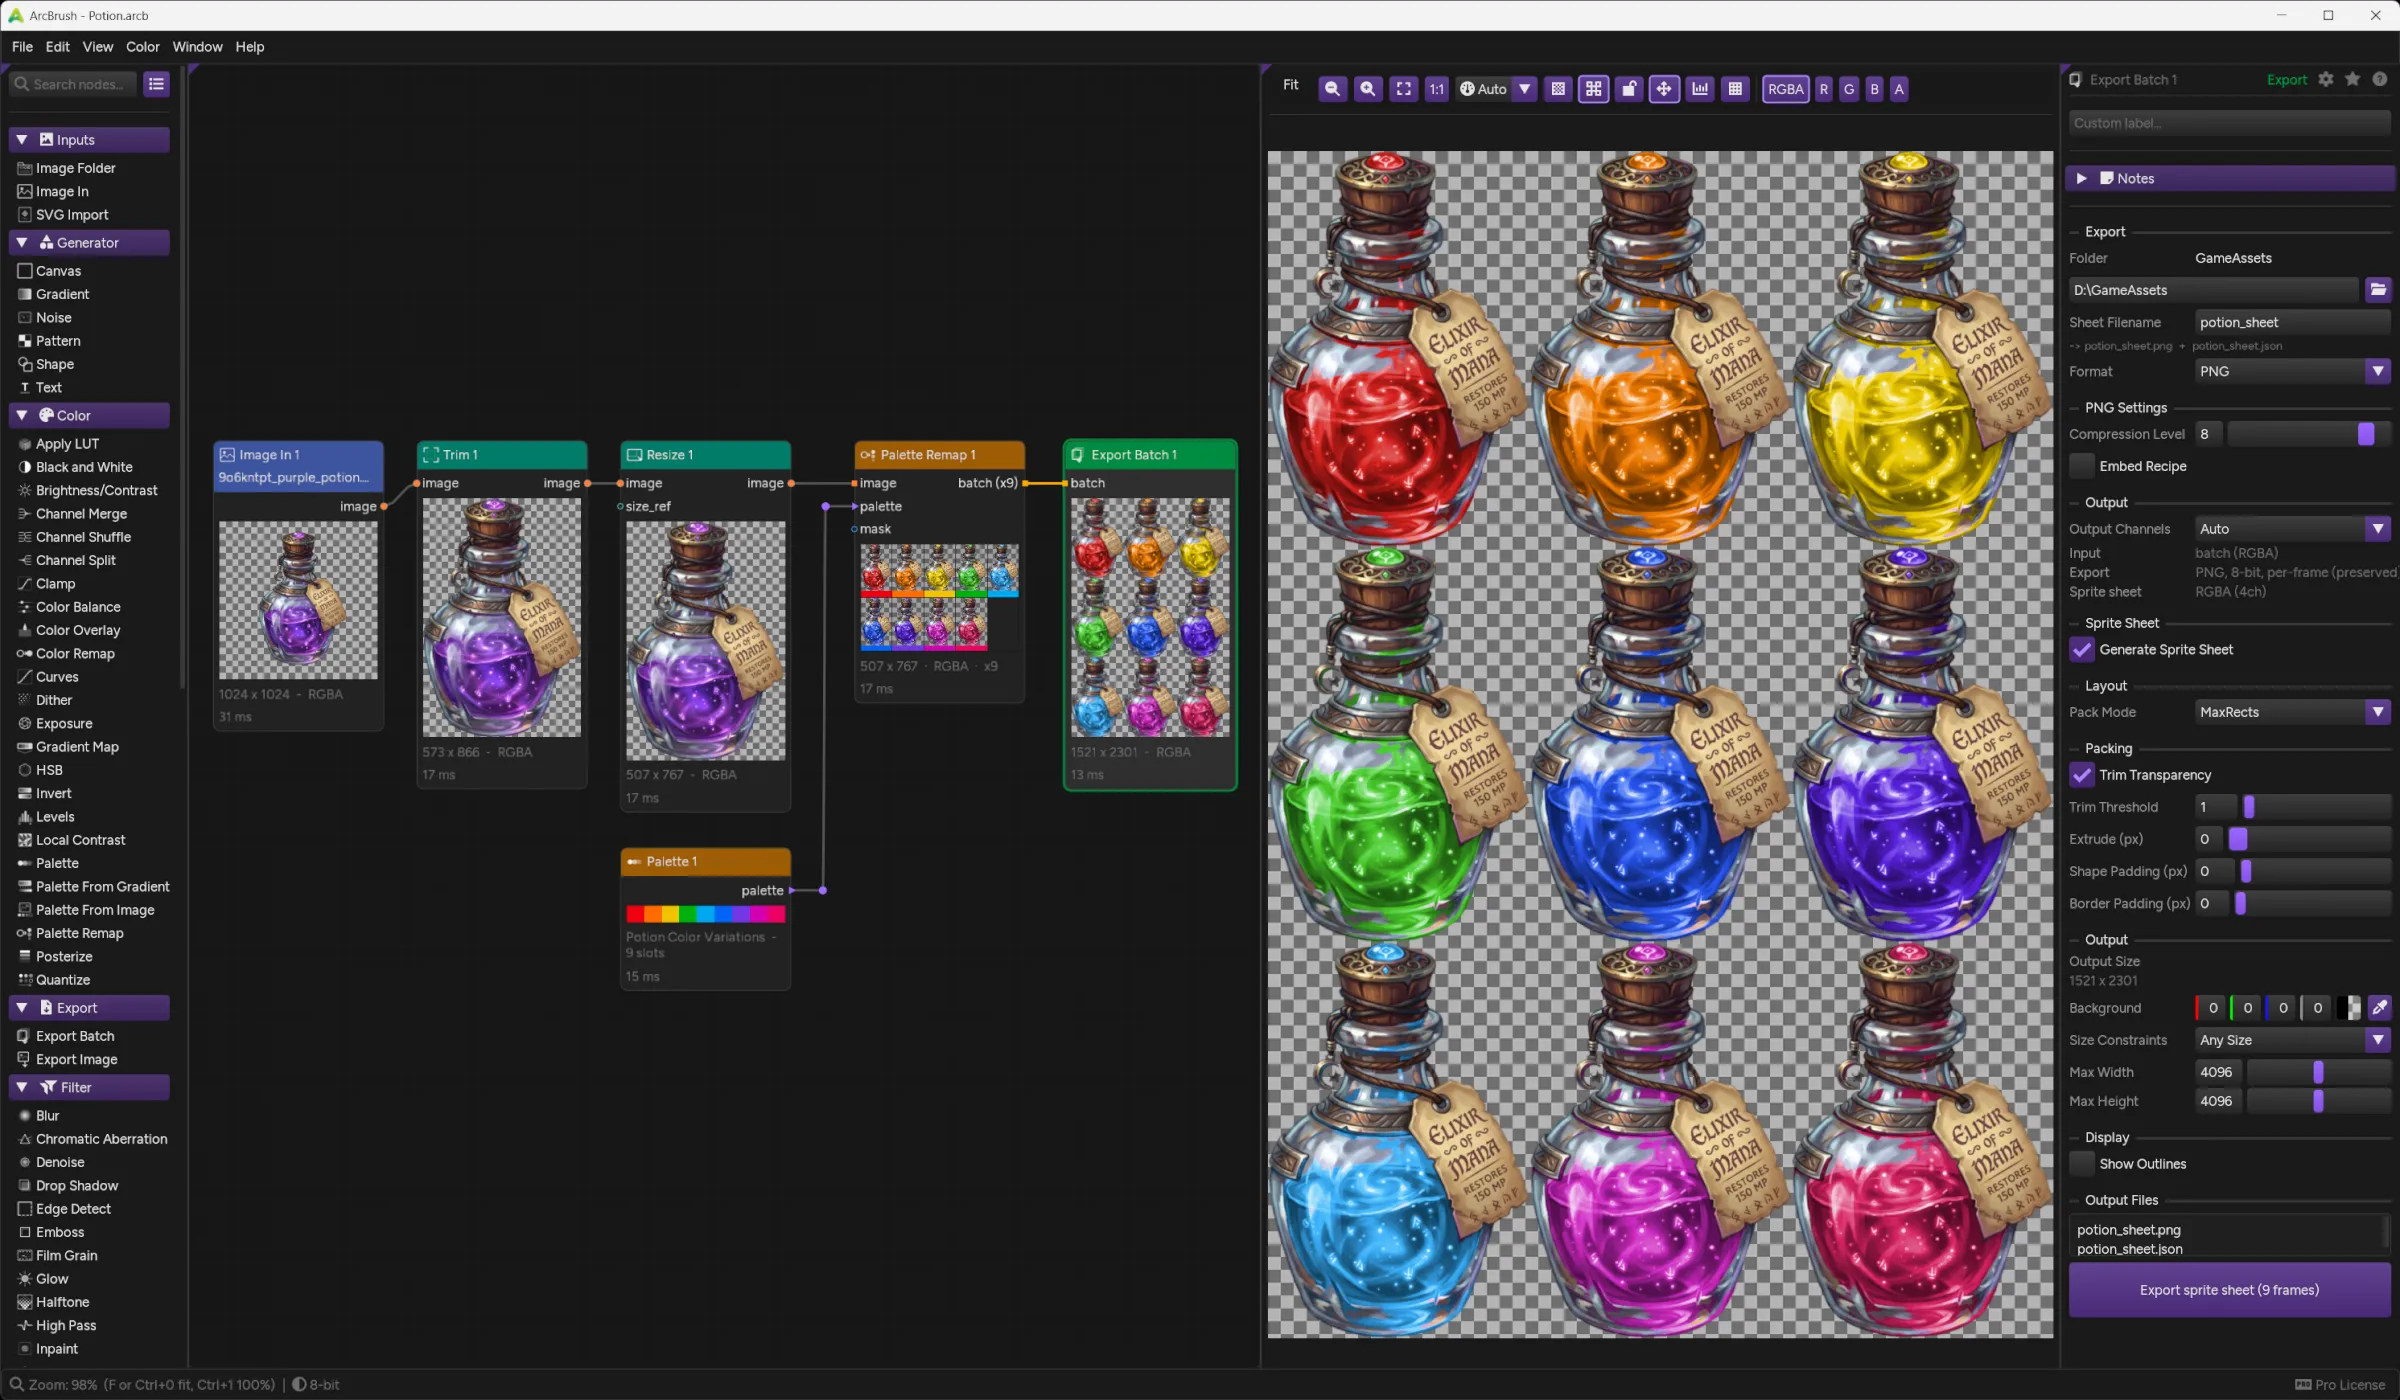Viewport: 2400px width, 1400px height.
Task: Activate the pan/move tool icon
Action: coord(1664,89)
